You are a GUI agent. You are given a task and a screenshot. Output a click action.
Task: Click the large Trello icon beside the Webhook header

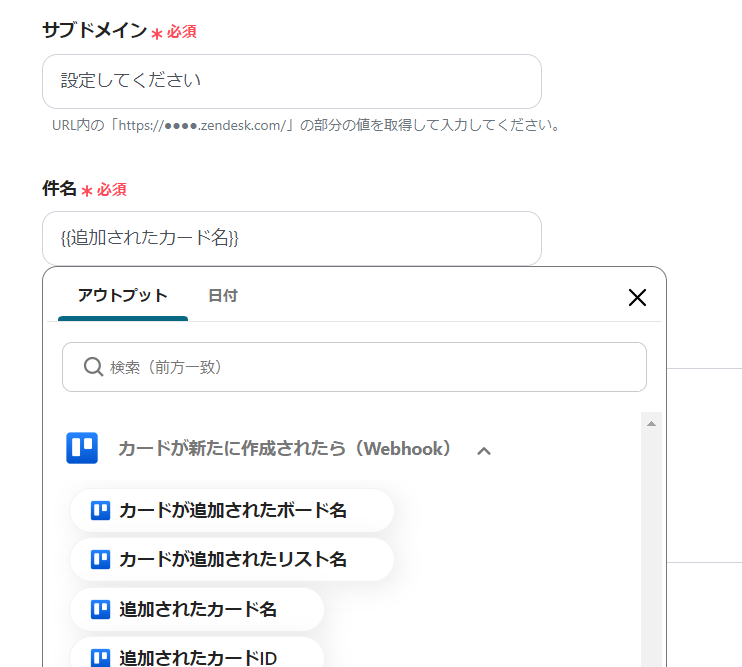[82, 448]
